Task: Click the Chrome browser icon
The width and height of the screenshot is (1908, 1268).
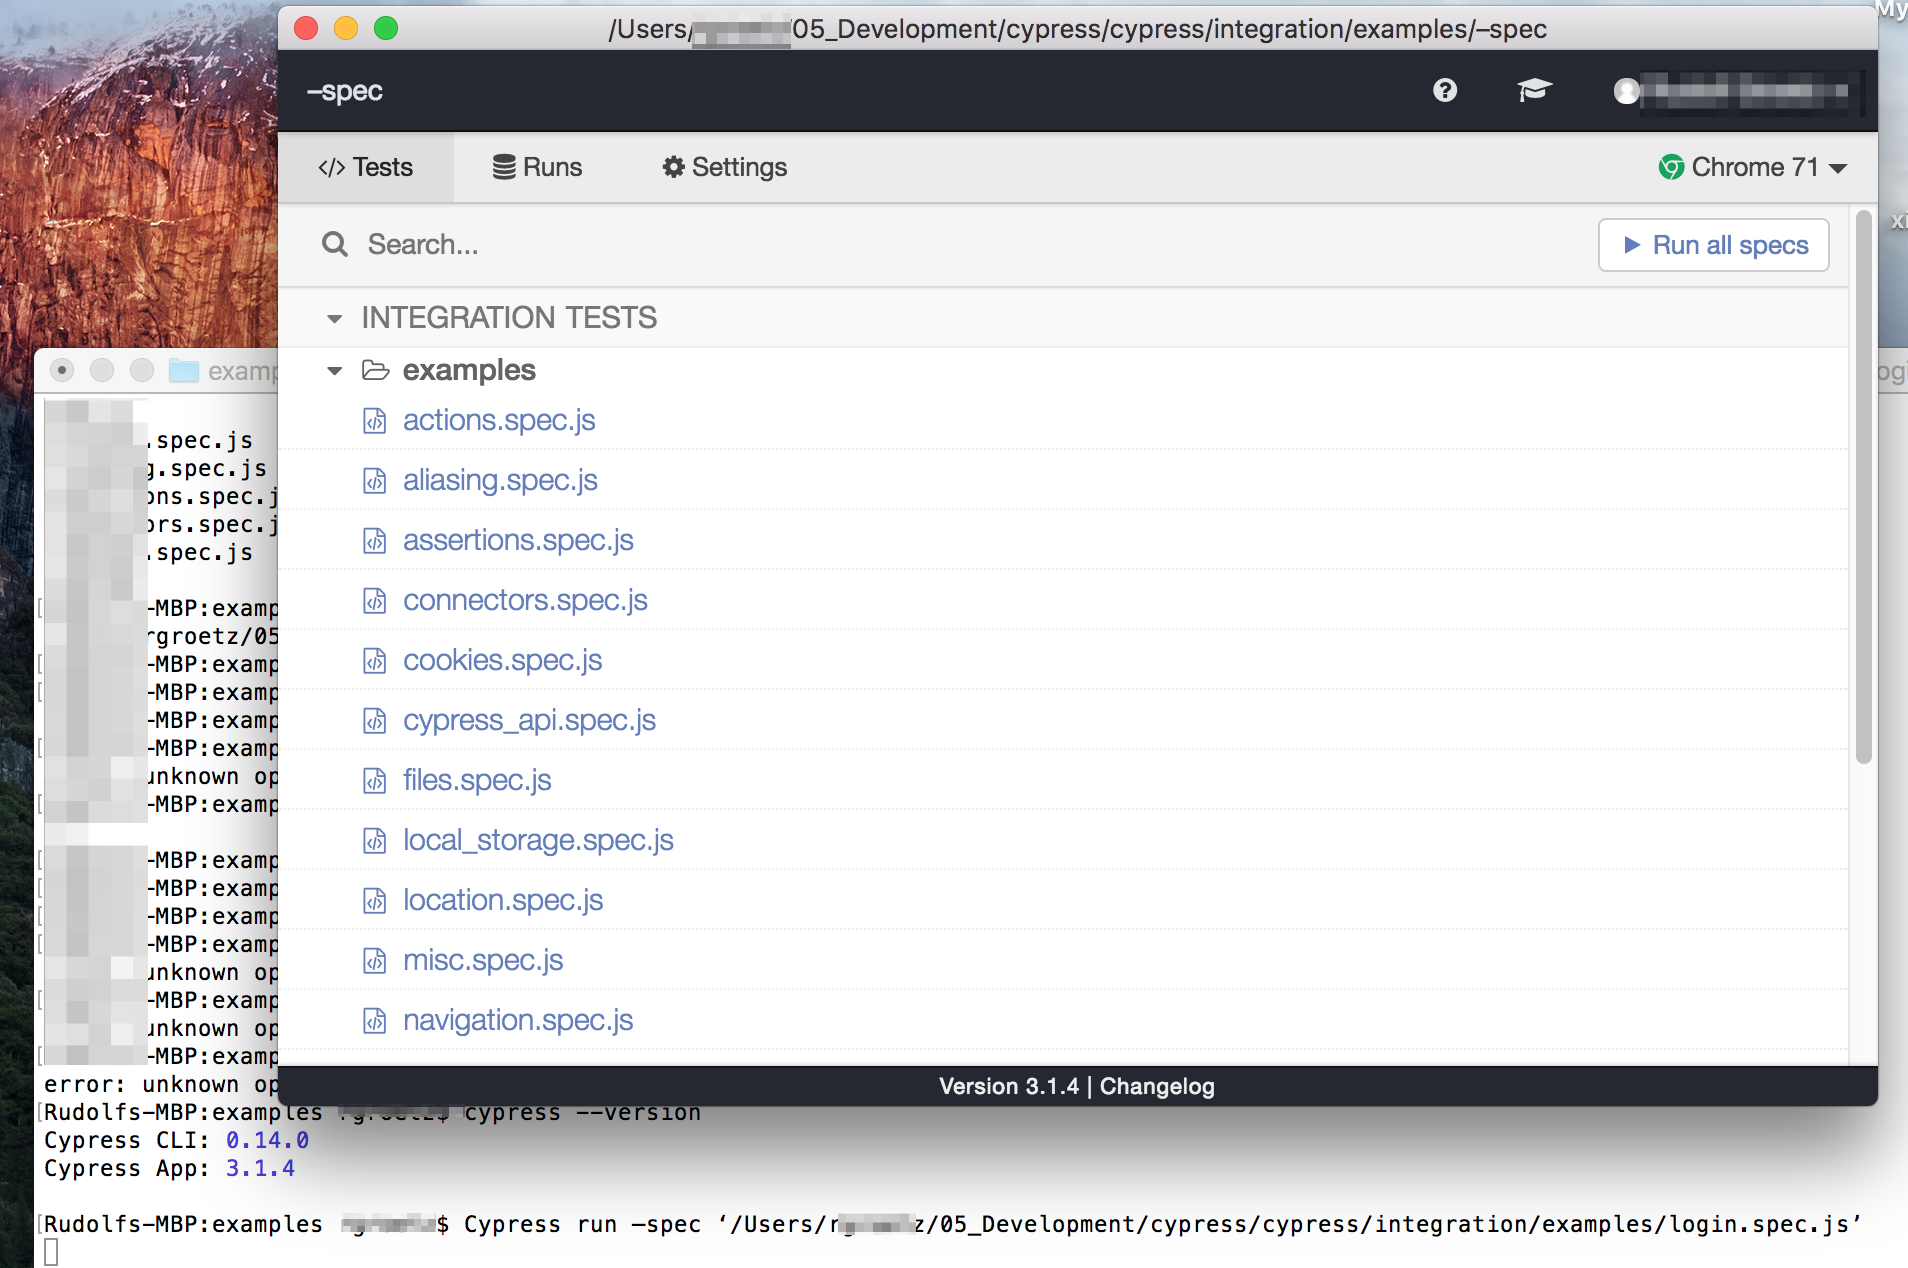Action: [1673, 167]
